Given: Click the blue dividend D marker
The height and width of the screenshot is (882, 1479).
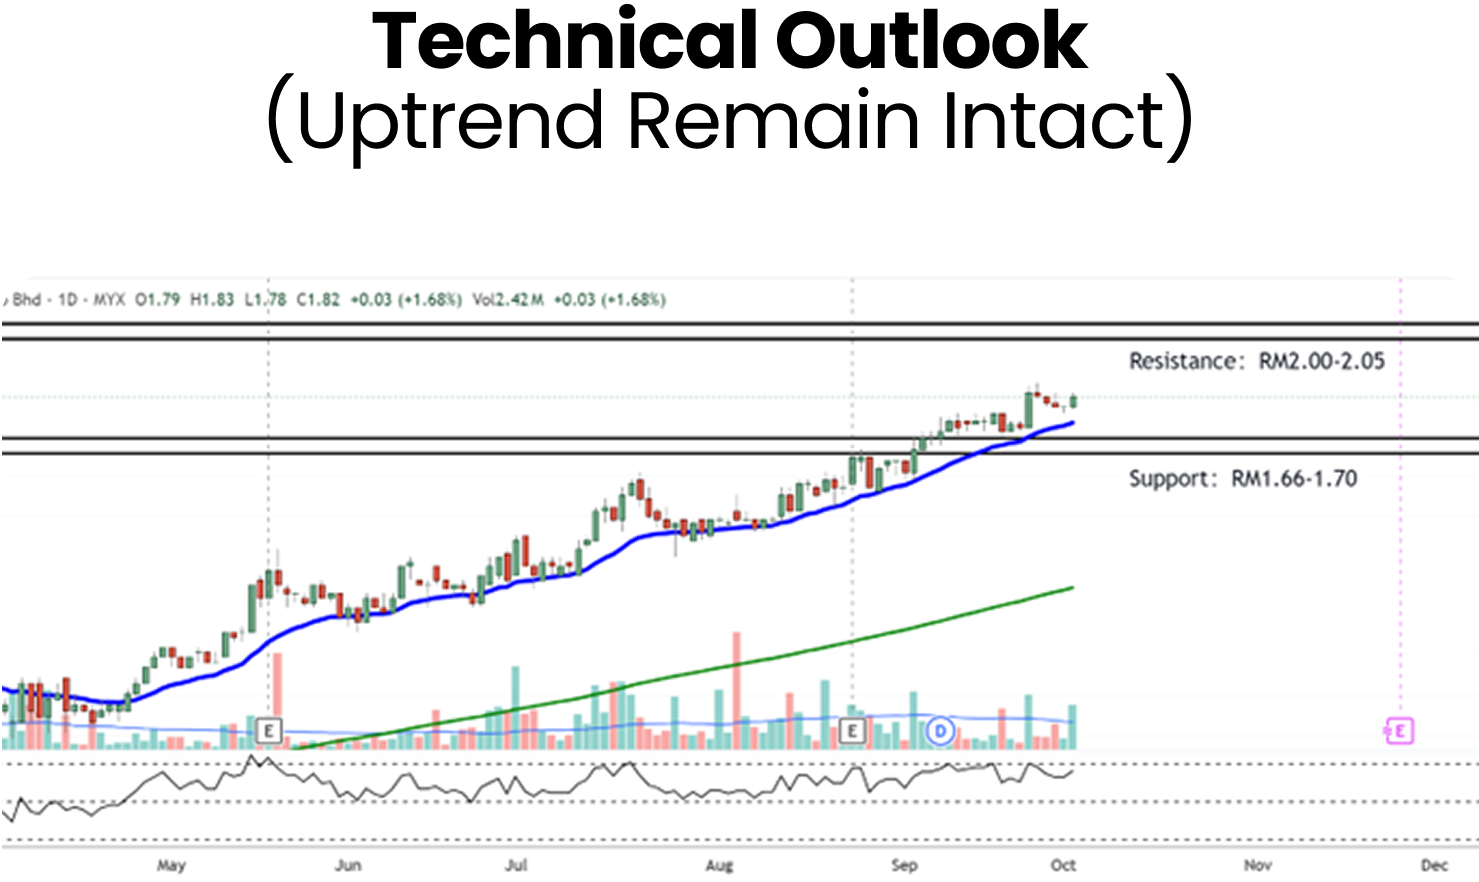Looking at the screenshot, I should pyautogui.click(x=940, y=731).
